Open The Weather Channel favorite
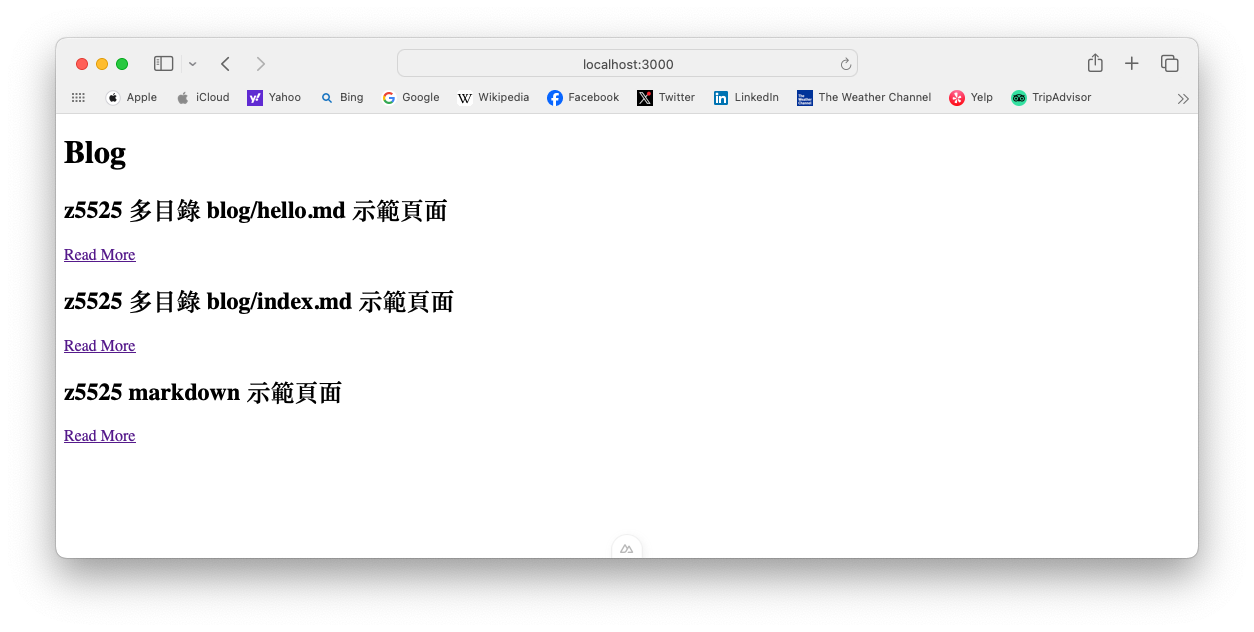This screenshot has width=1254, height=632. (x=864, y=97)
